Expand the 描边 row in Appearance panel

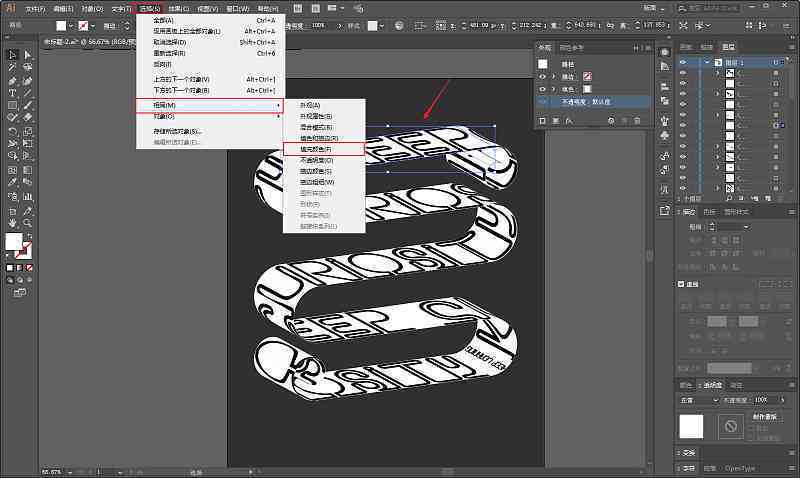(553, 77)
